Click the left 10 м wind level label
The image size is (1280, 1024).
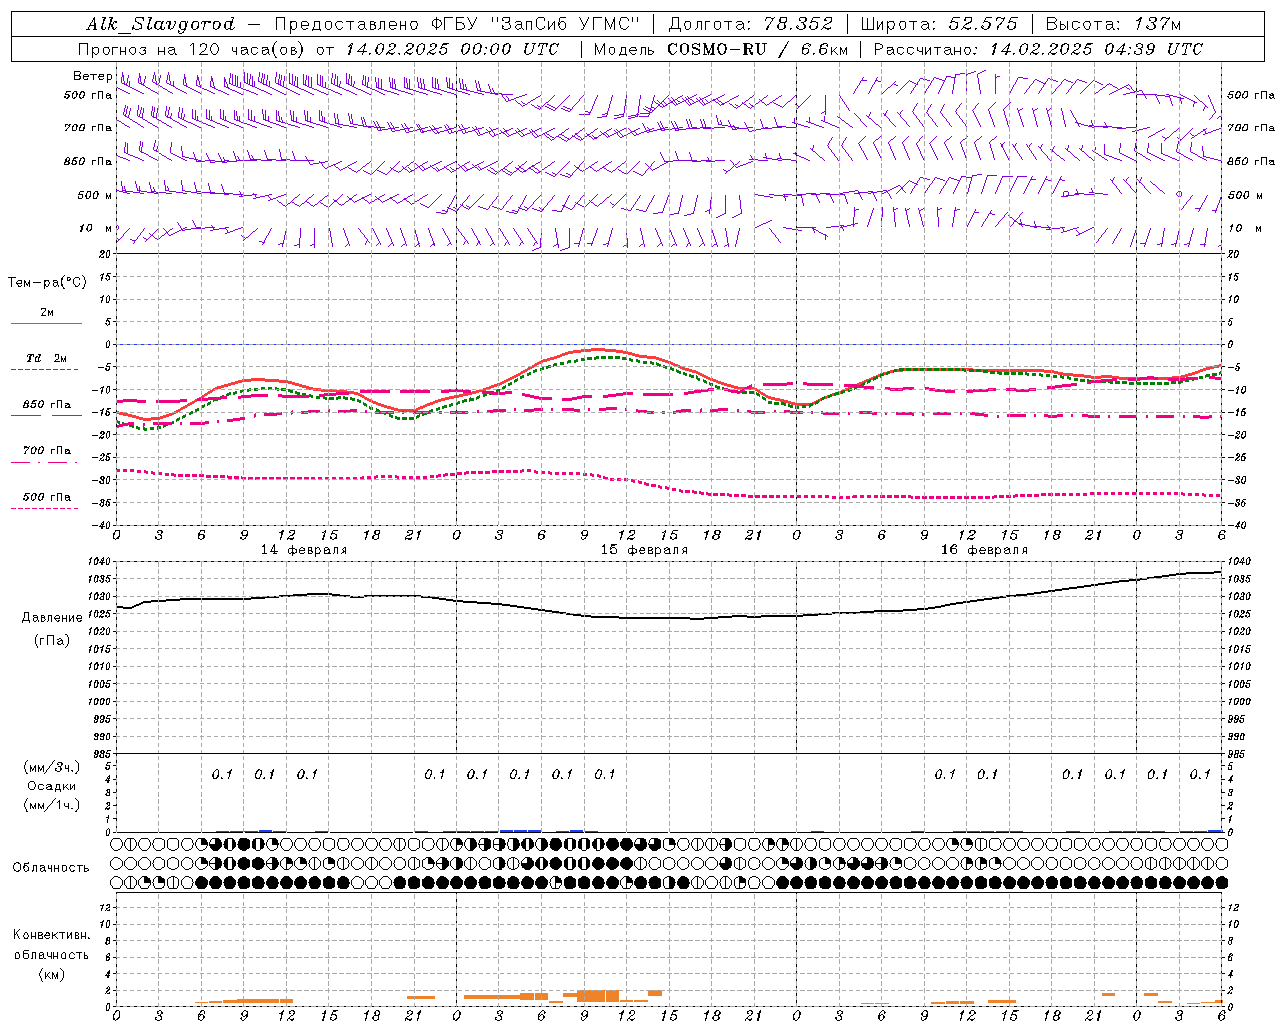click(x=96, y=228)
